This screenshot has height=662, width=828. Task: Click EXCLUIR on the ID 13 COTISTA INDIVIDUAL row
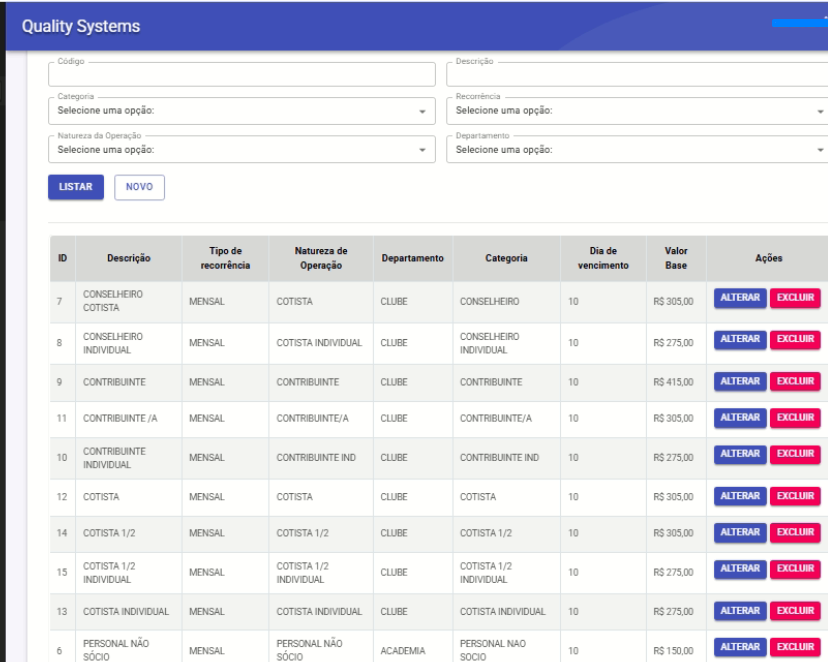pos(795,611)
